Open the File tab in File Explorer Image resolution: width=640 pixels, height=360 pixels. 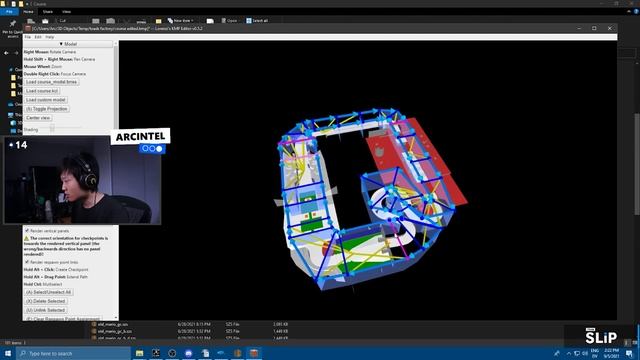(9, 12)
